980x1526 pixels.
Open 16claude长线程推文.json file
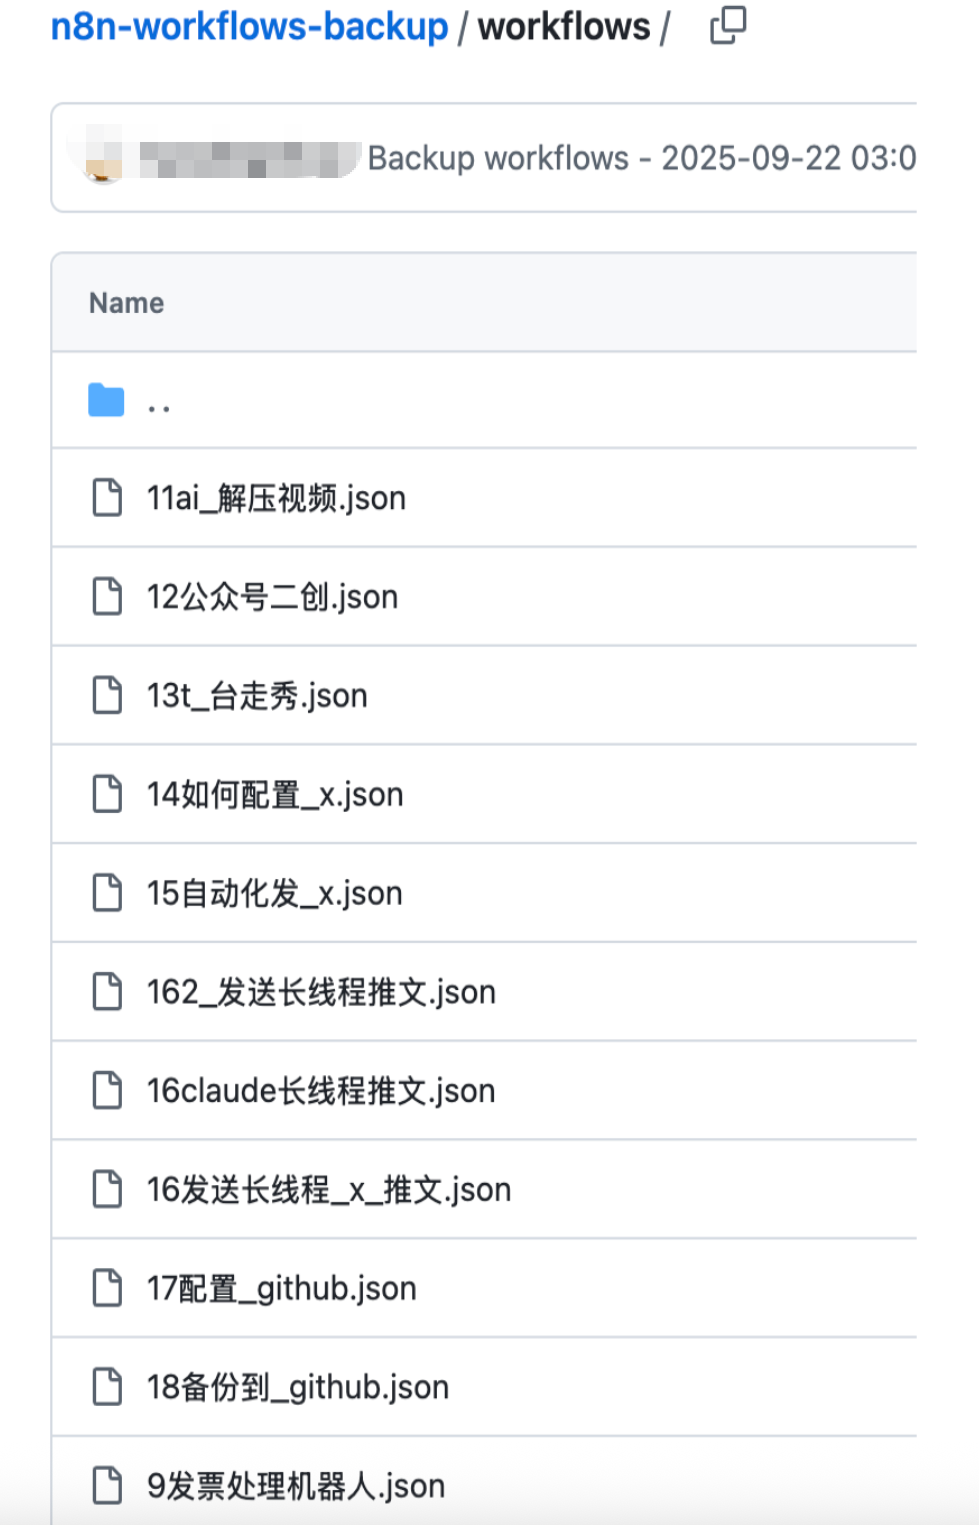tap(321, 1091)
